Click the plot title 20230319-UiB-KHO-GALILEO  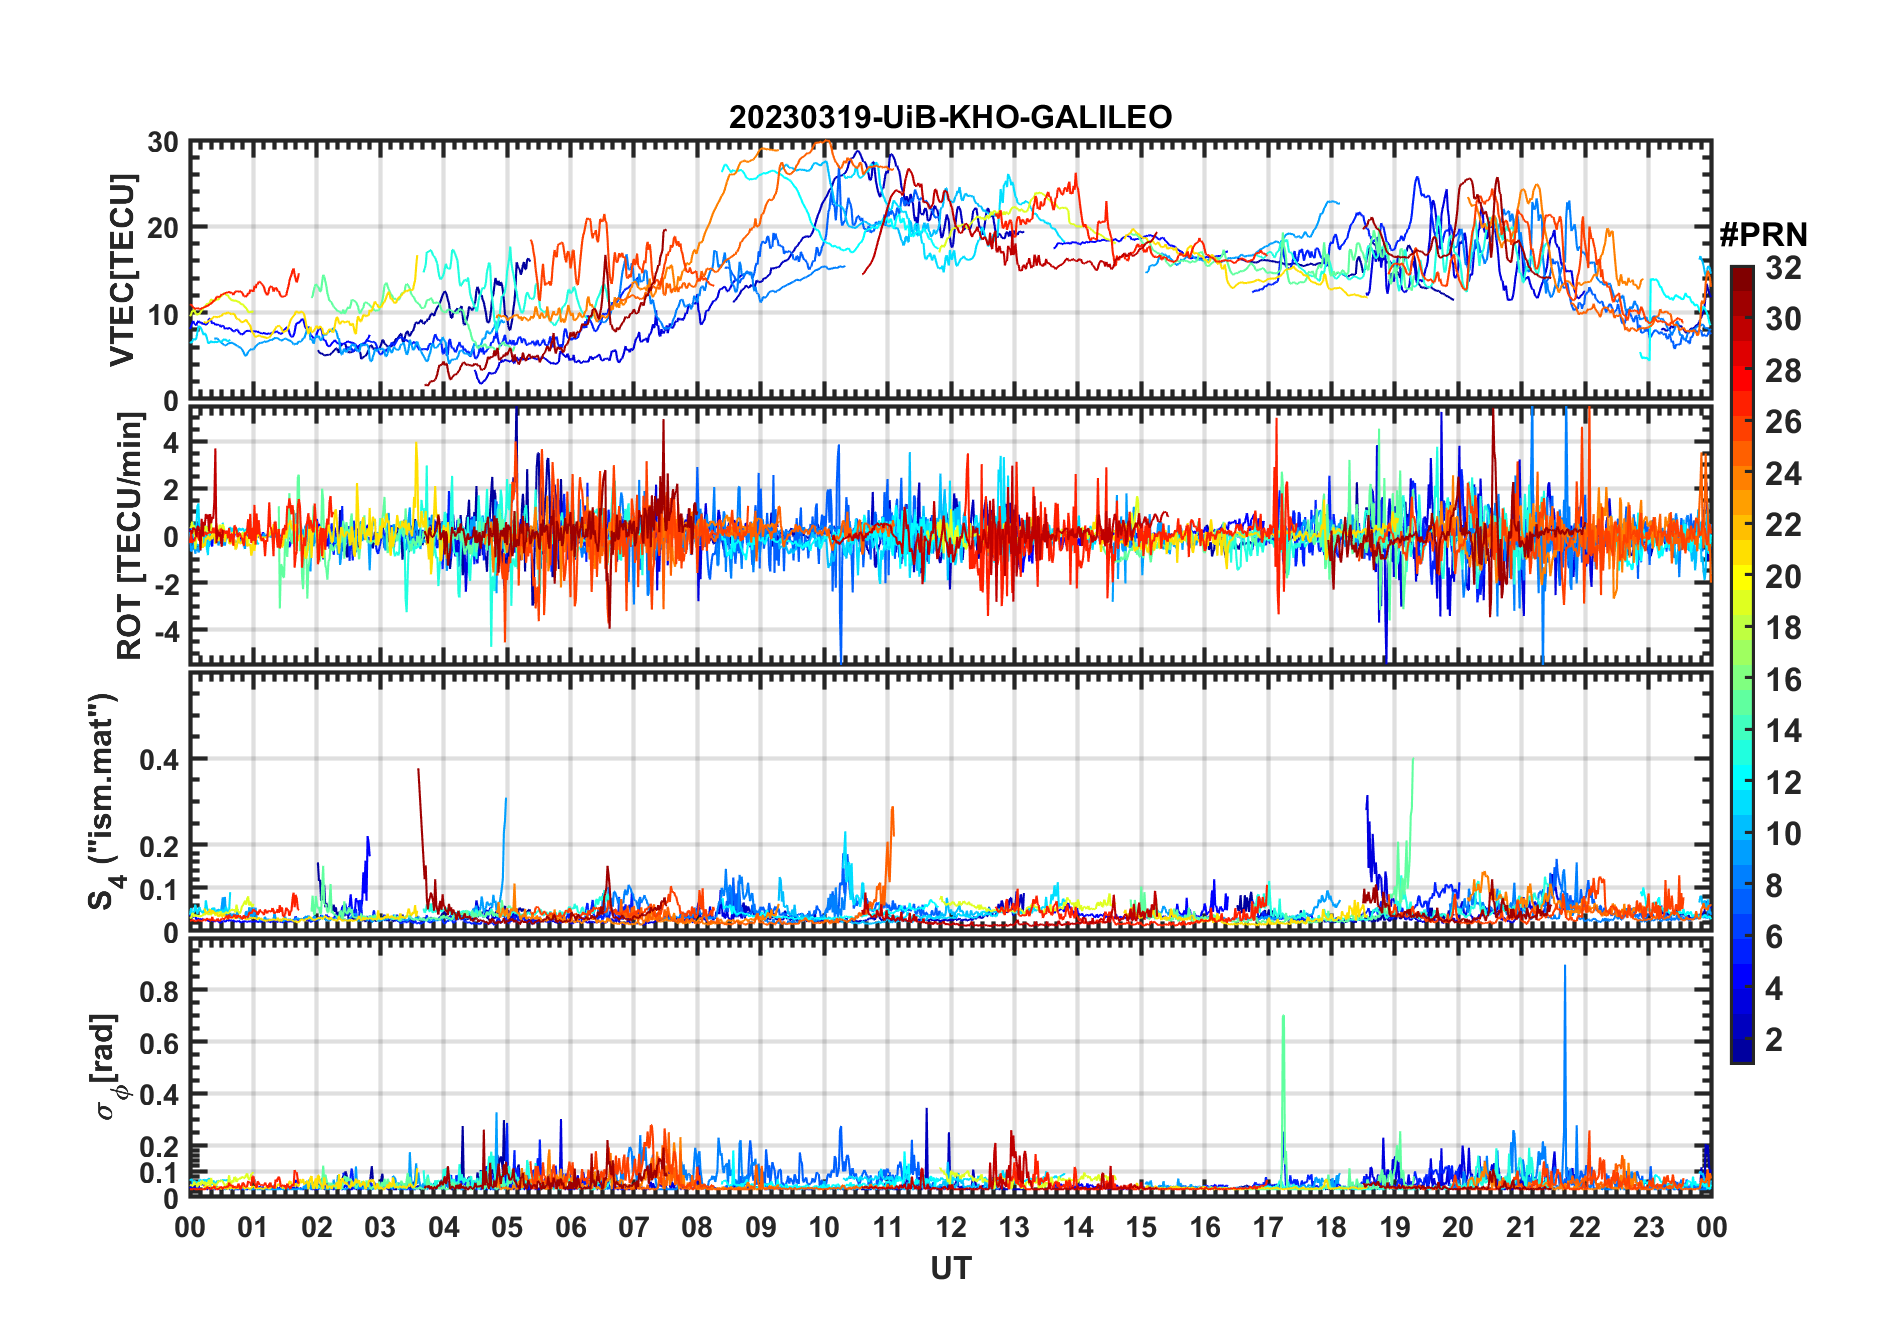point(950,117)
